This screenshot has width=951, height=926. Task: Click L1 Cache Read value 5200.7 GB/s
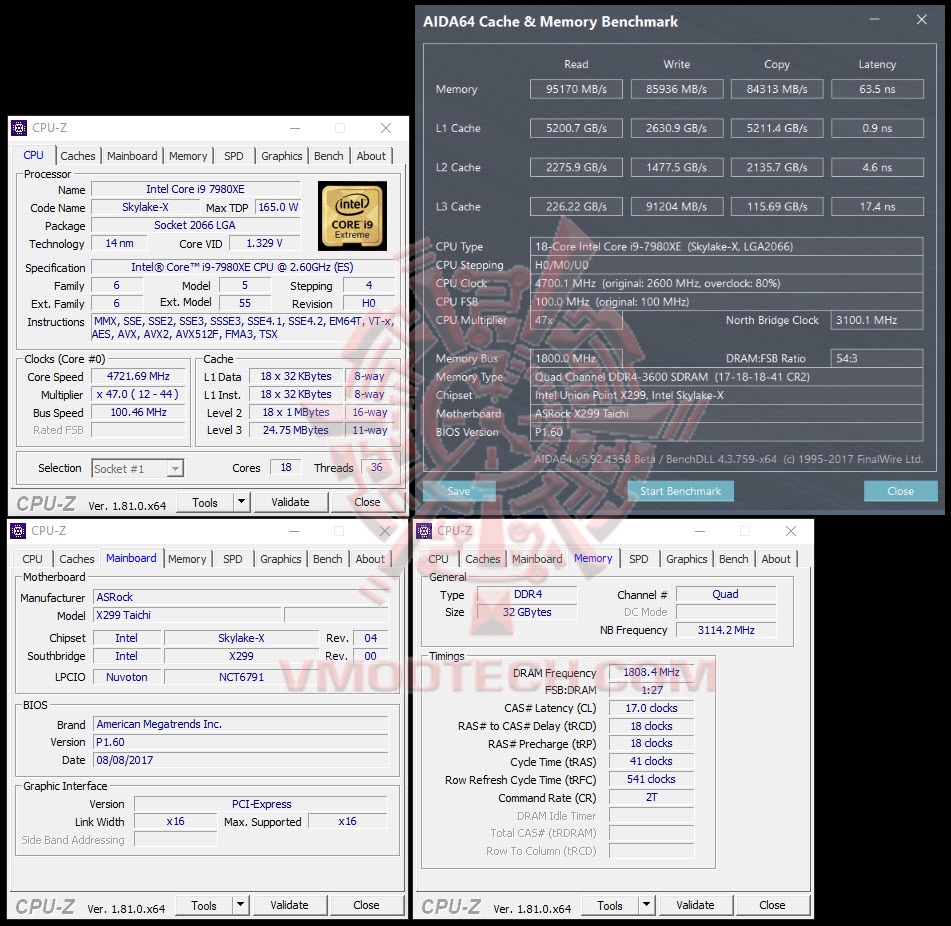576,128
